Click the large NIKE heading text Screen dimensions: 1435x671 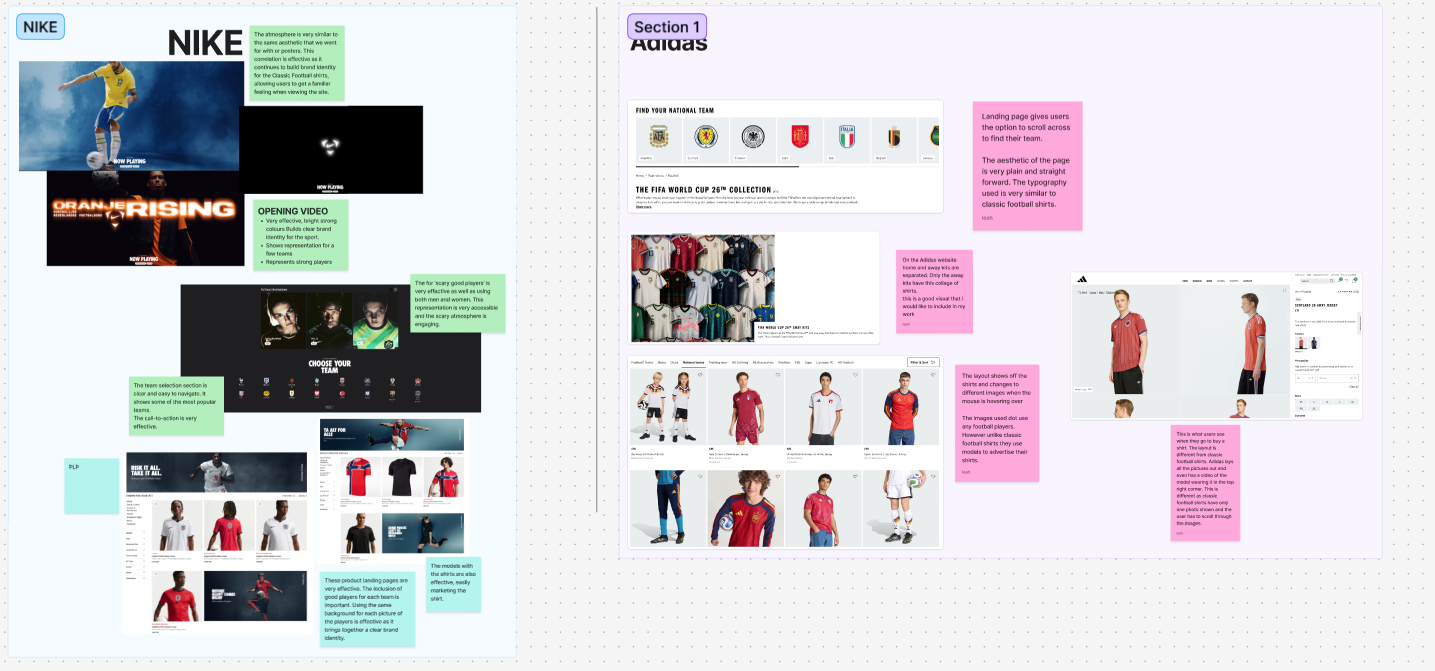pyautogui.click(x=205, y=43)
